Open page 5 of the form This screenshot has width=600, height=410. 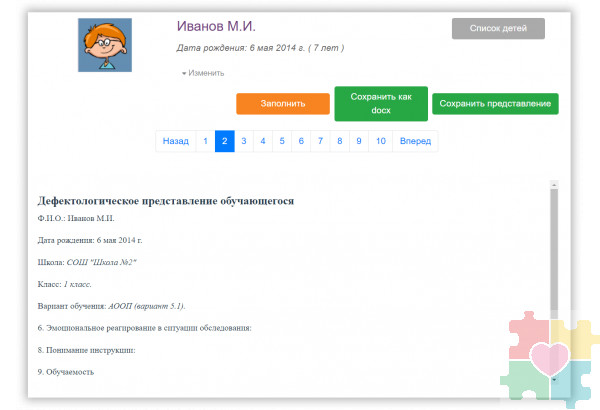tap(282, 142)
